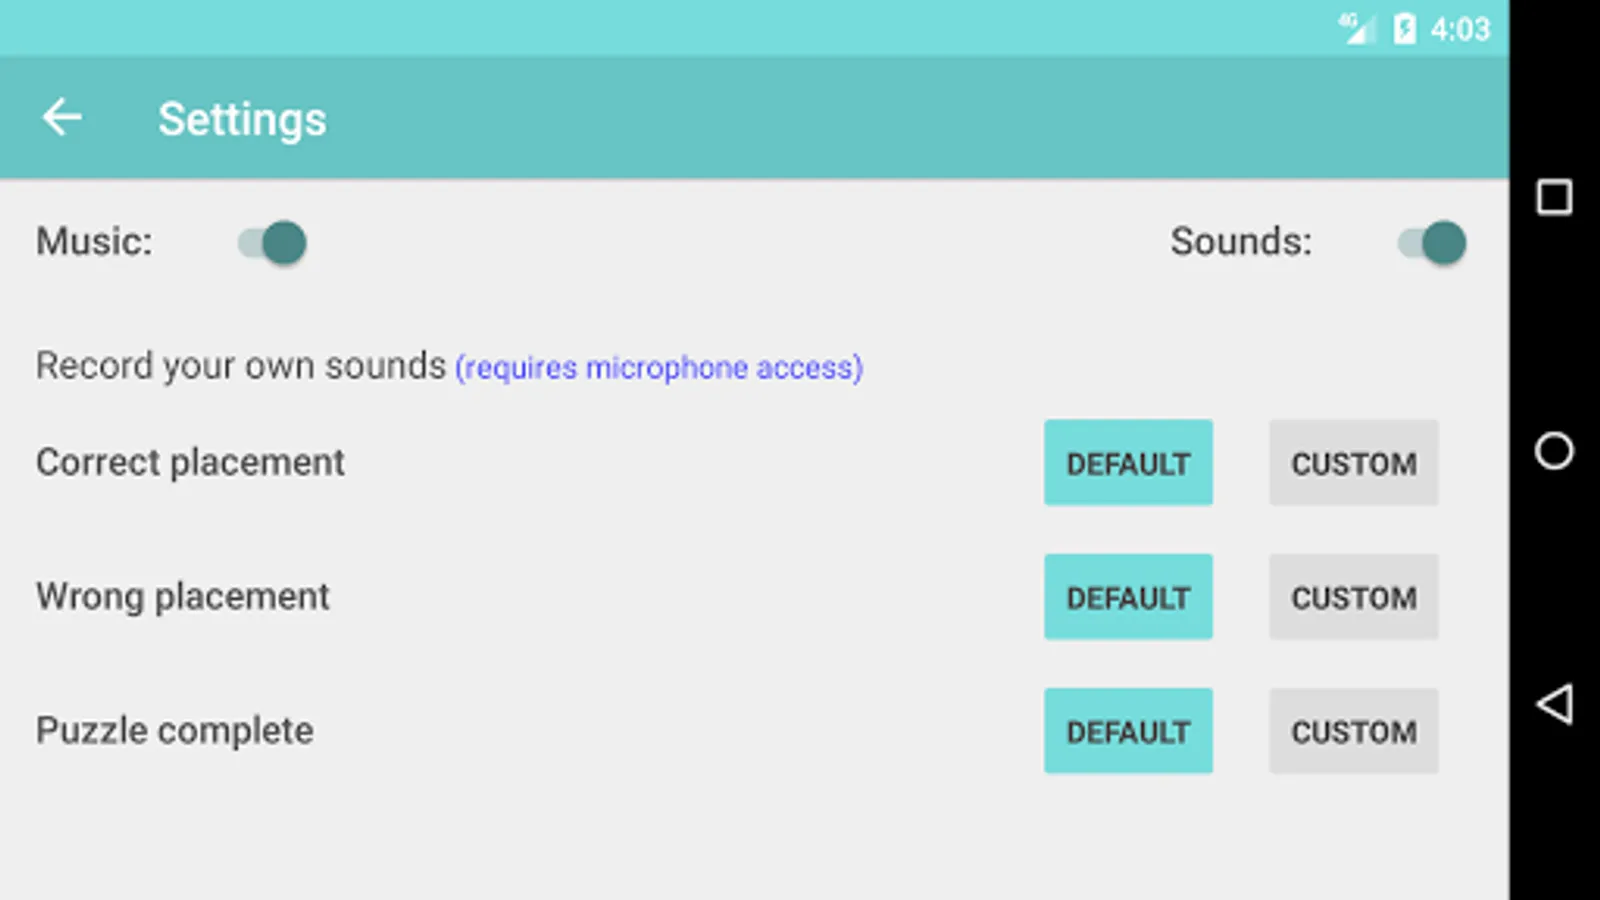This screenshot has height=900, width=1600.
Task: Toggle the Sounds switch off
Action: 1432,243
